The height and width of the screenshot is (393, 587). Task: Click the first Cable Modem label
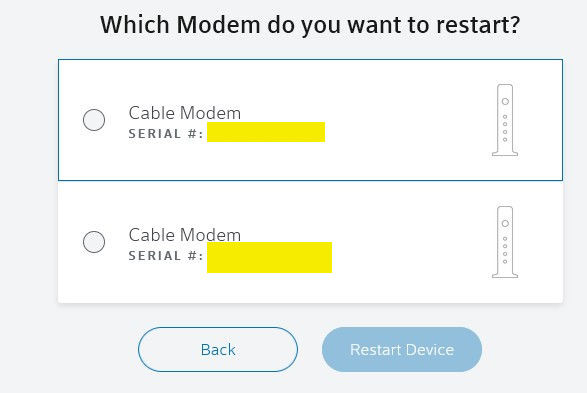tap(185, 113)
